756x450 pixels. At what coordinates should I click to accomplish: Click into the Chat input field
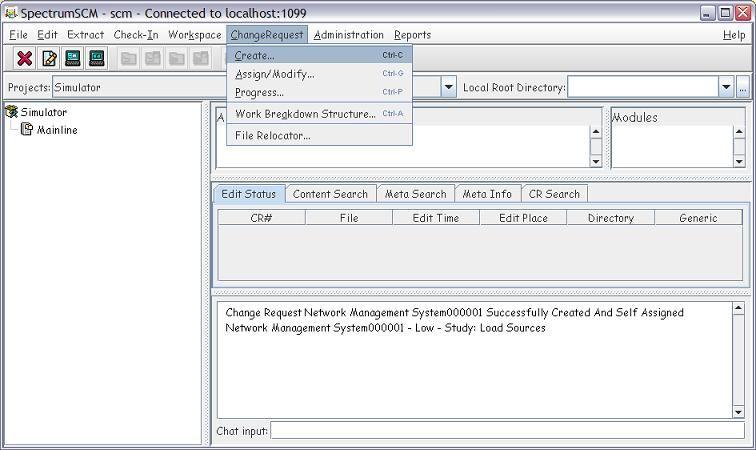point(507,431)
